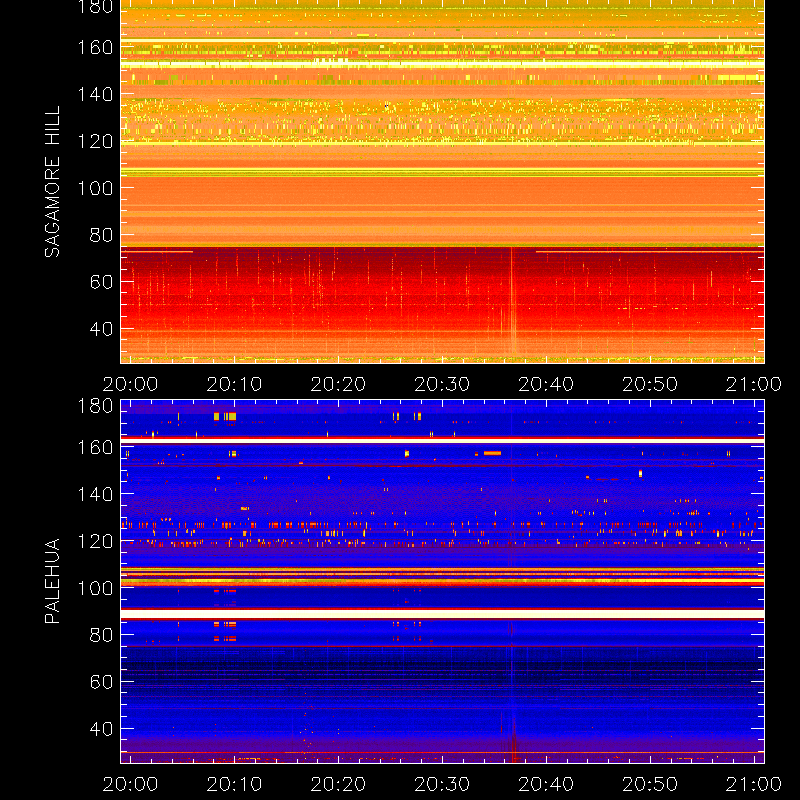Click the 20:50 time label under Sagamore Hill plot
Screen dimensions: 800x800
(x=650, y=384)
